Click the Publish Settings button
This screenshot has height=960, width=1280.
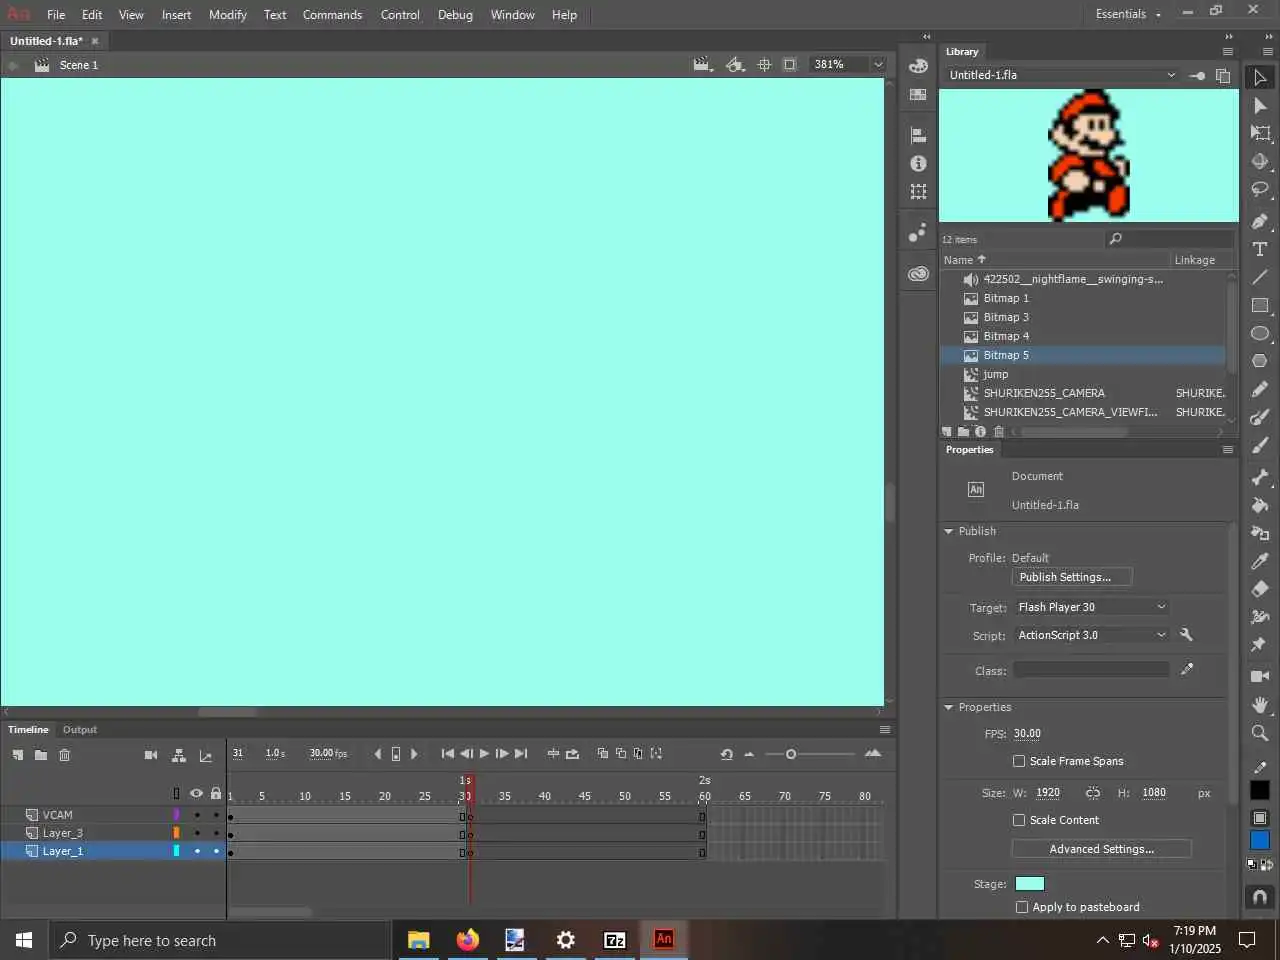pyautogui.click(x=1071, y=577)
